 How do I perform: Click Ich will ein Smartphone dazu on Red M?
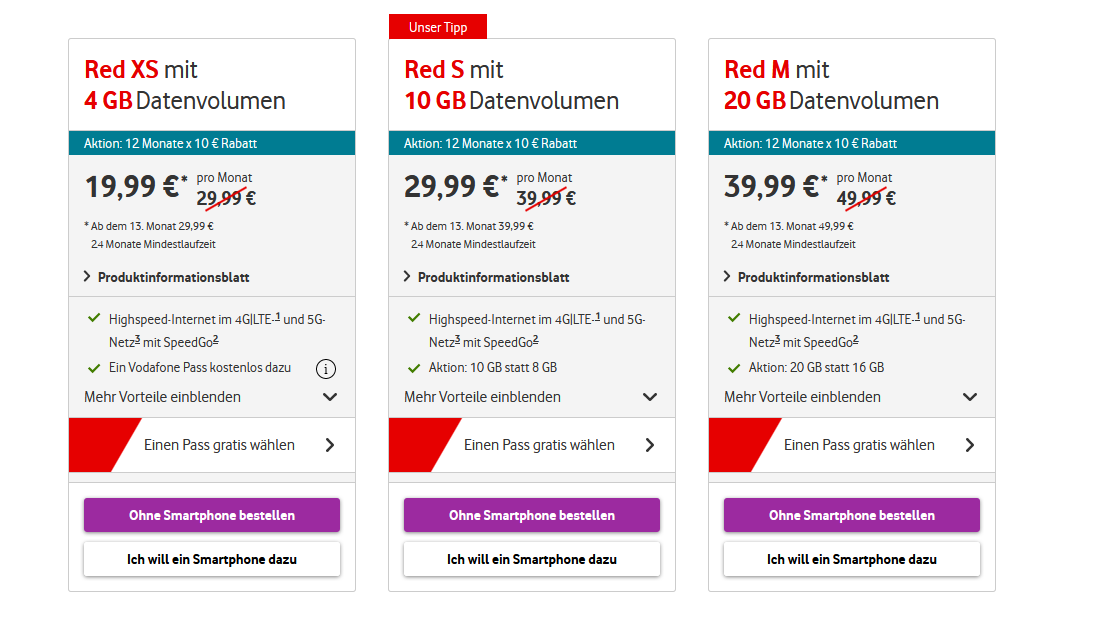pos(851,559)
